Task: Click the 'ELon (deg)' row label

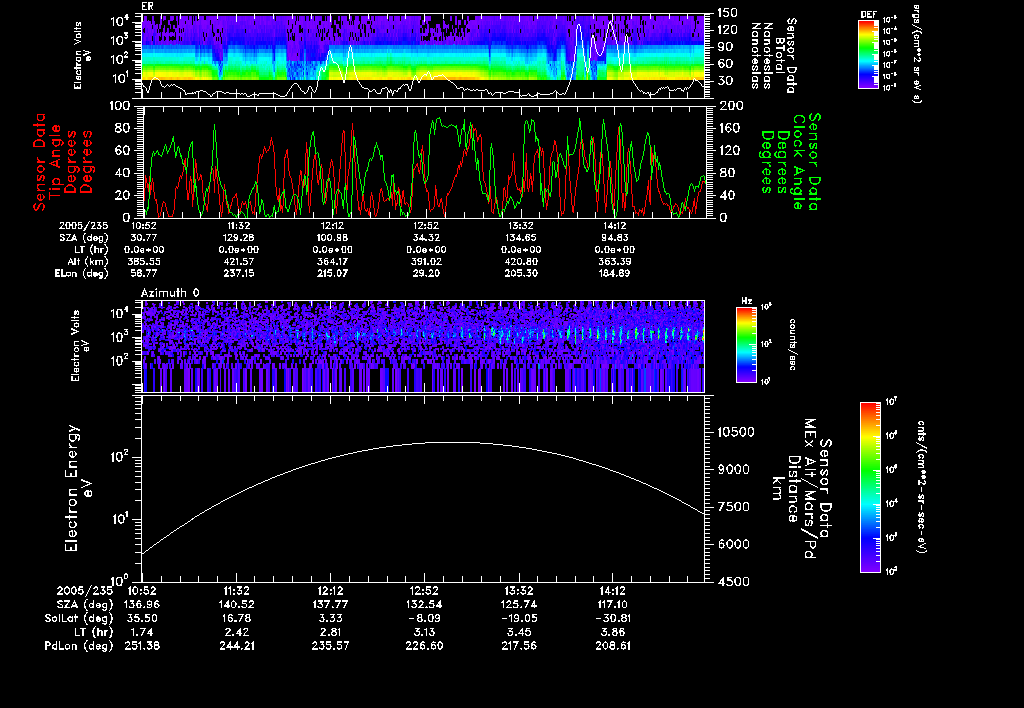Action: point(82,273)
